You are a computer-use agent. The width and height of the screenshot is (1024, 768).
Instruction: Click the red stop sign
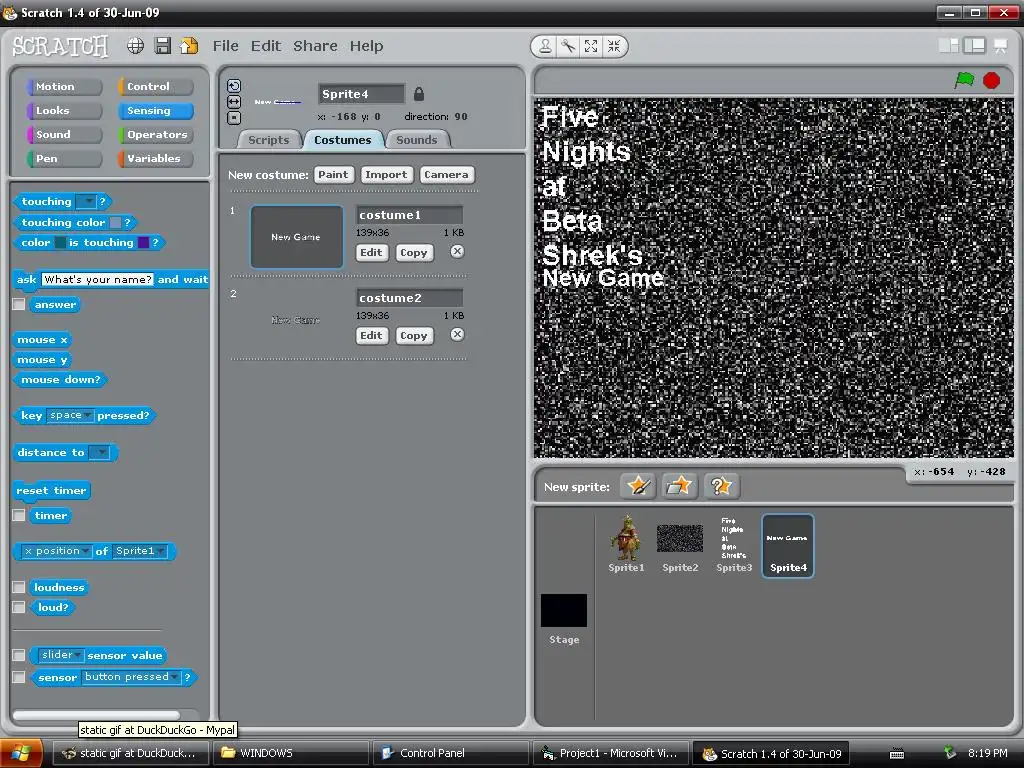[991, 80]
